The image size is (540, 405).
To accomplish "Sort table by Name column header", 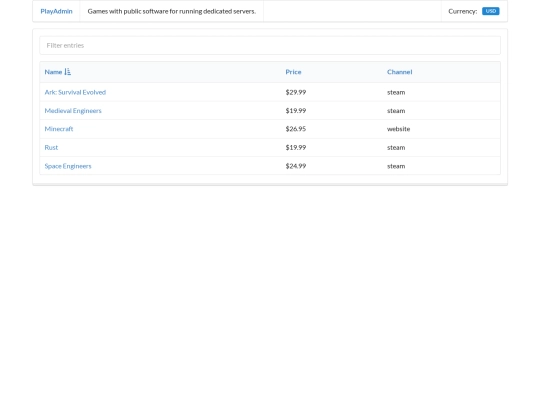I will click(x=53, y=72).
